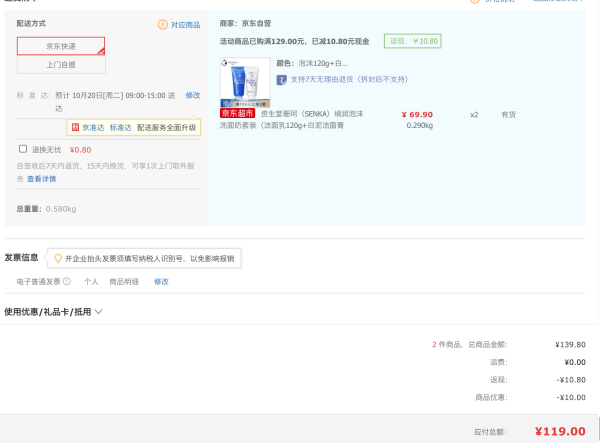Image resolution: width=600 pixels, height=443 pixels.
Task: Click the 0.290kg item weight
Action: point(420,125)
